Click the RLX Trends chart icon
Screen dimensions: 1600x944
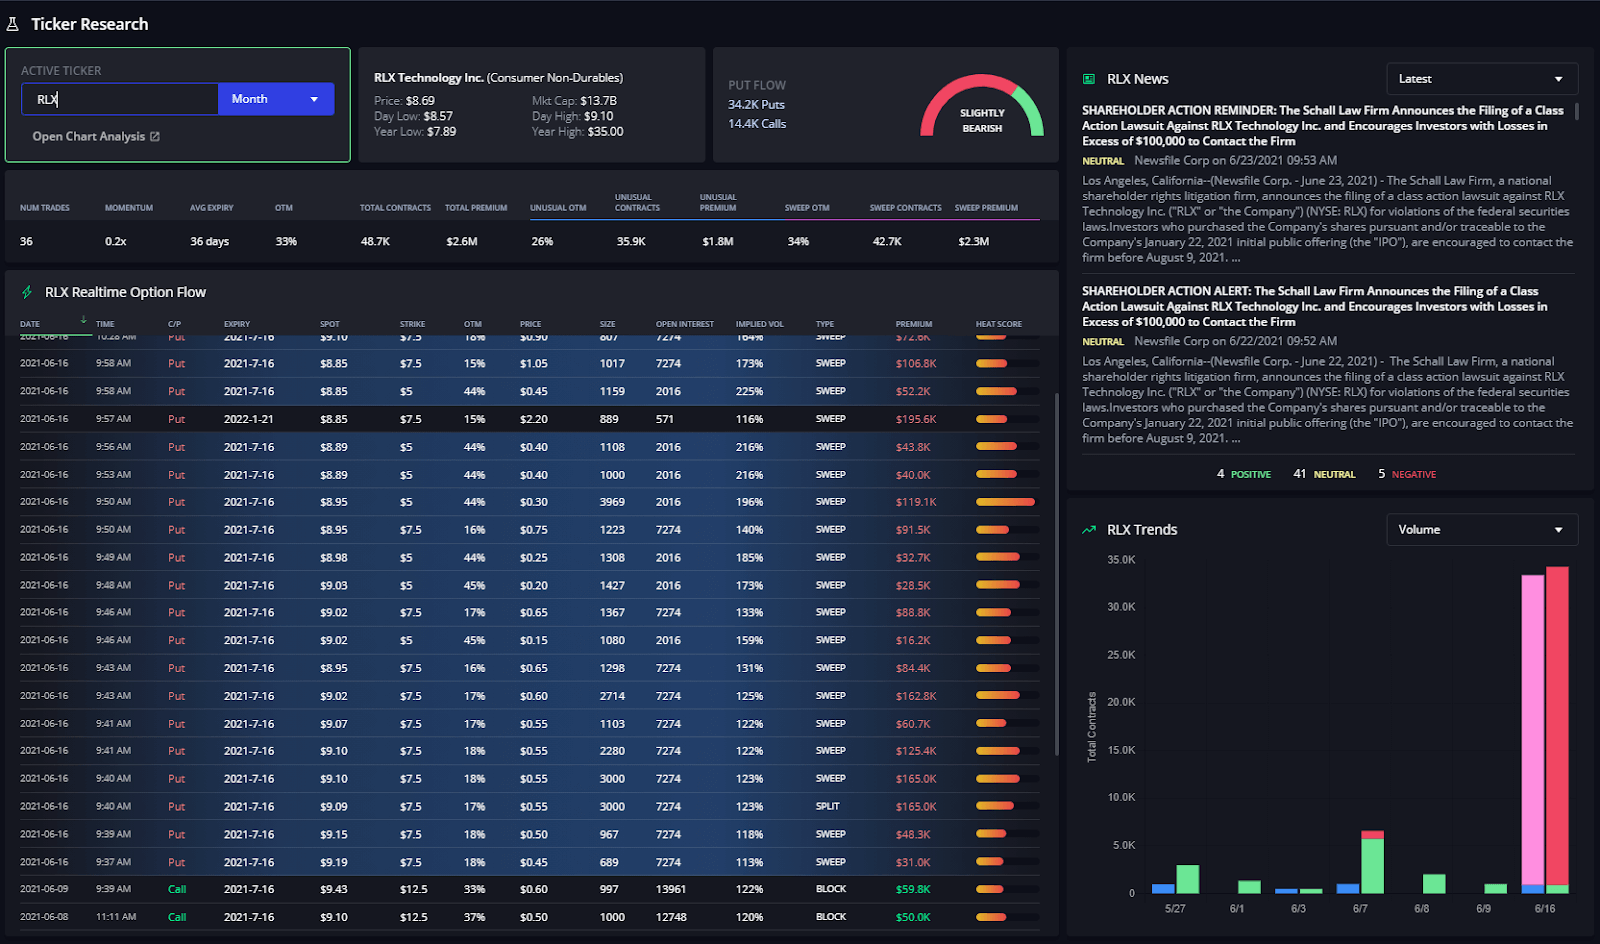coord(1089,530)
